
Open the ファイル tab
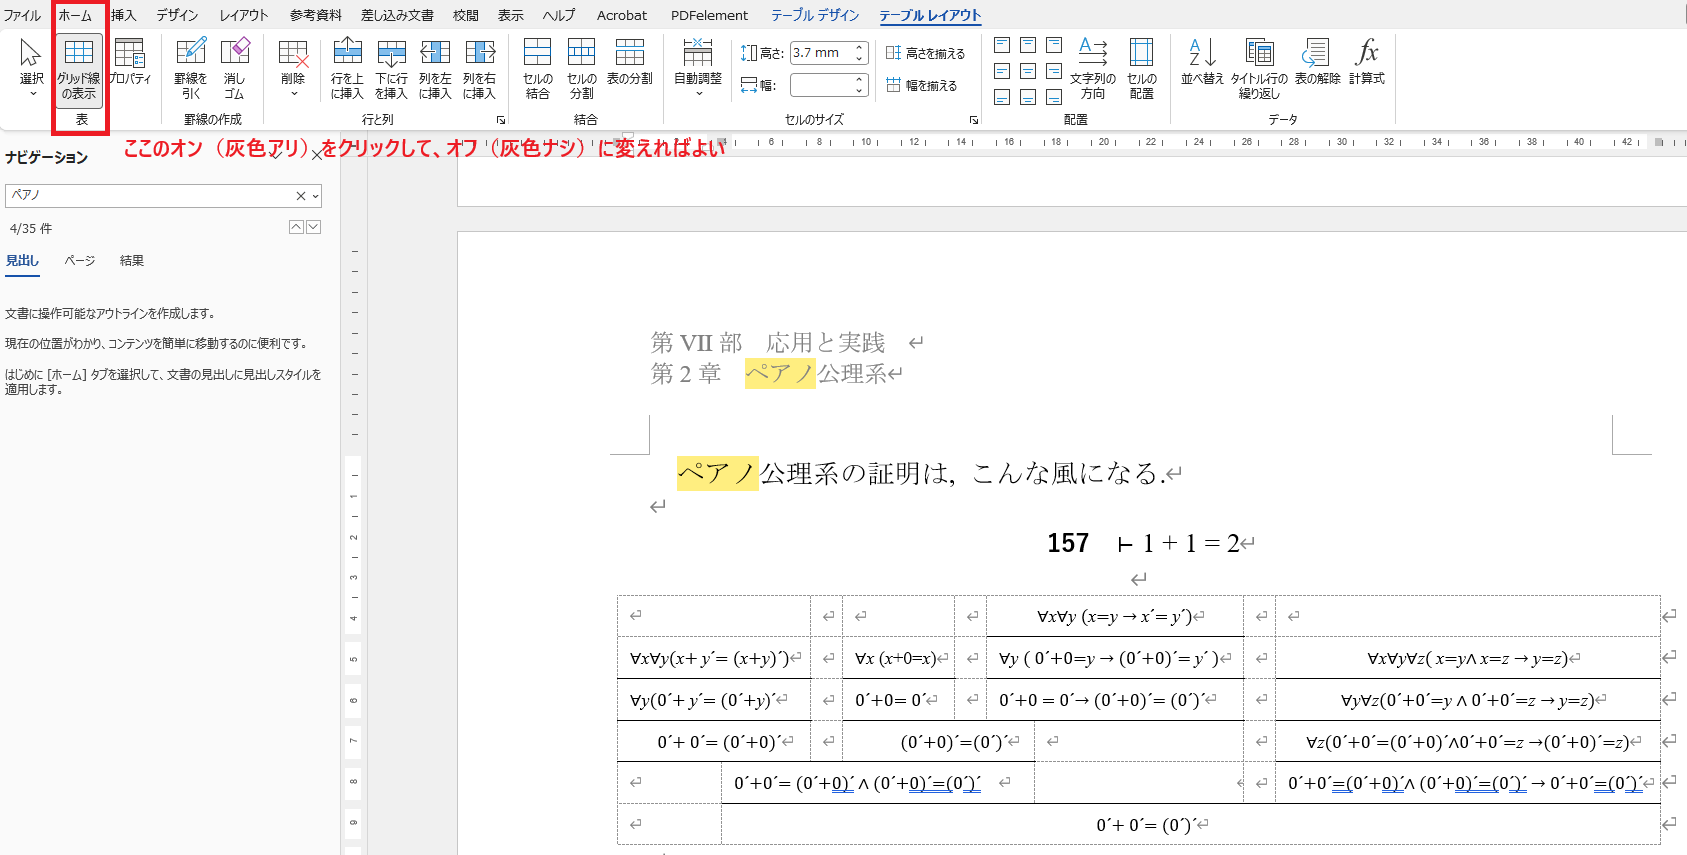(x=22, y=15)
